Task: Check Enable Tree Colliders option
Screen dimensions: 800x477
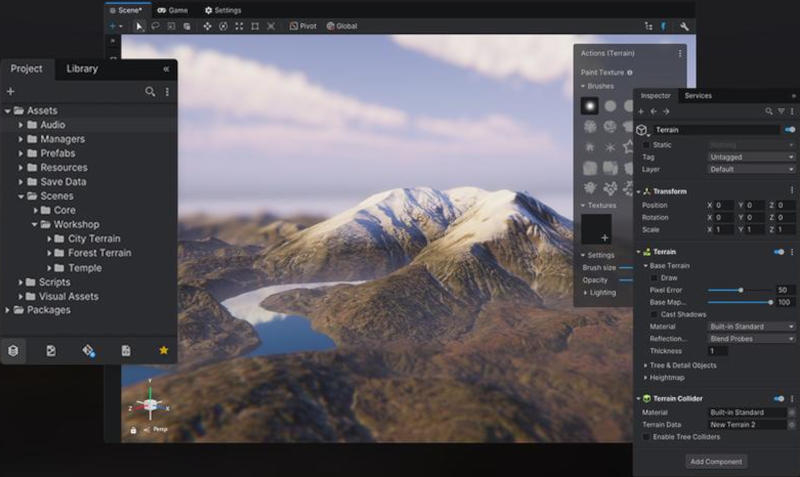Action: coord(646,437)
